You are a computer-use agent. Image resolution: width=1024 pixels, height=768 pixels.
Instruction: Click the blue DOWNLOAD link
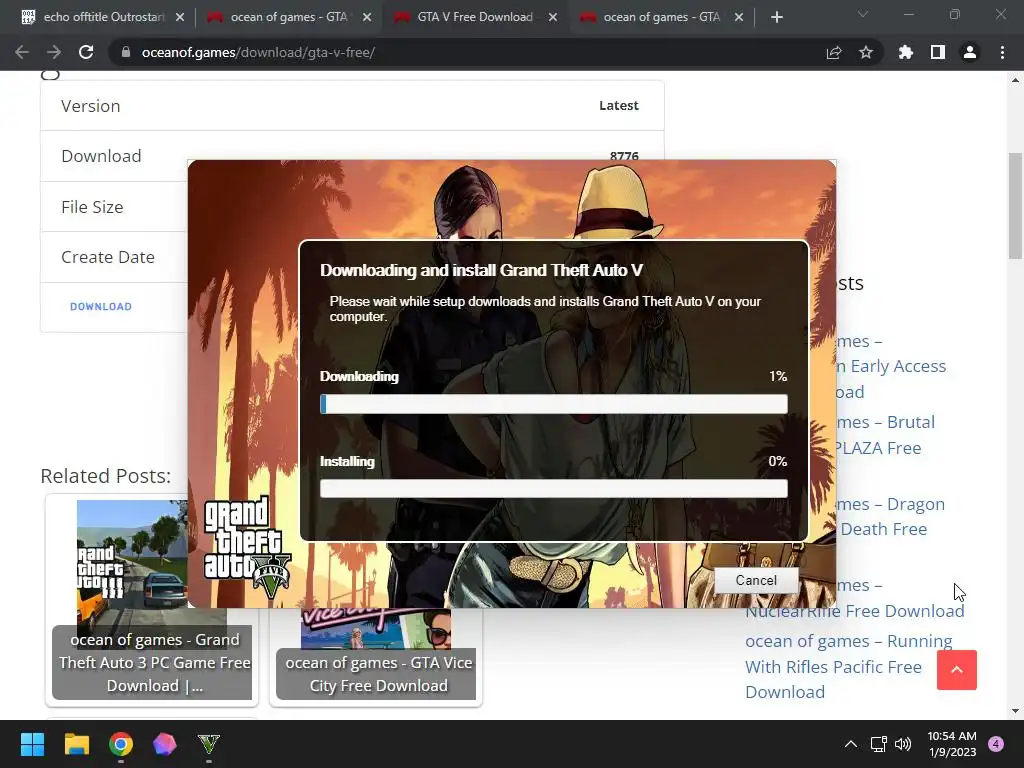click(101, 306)
